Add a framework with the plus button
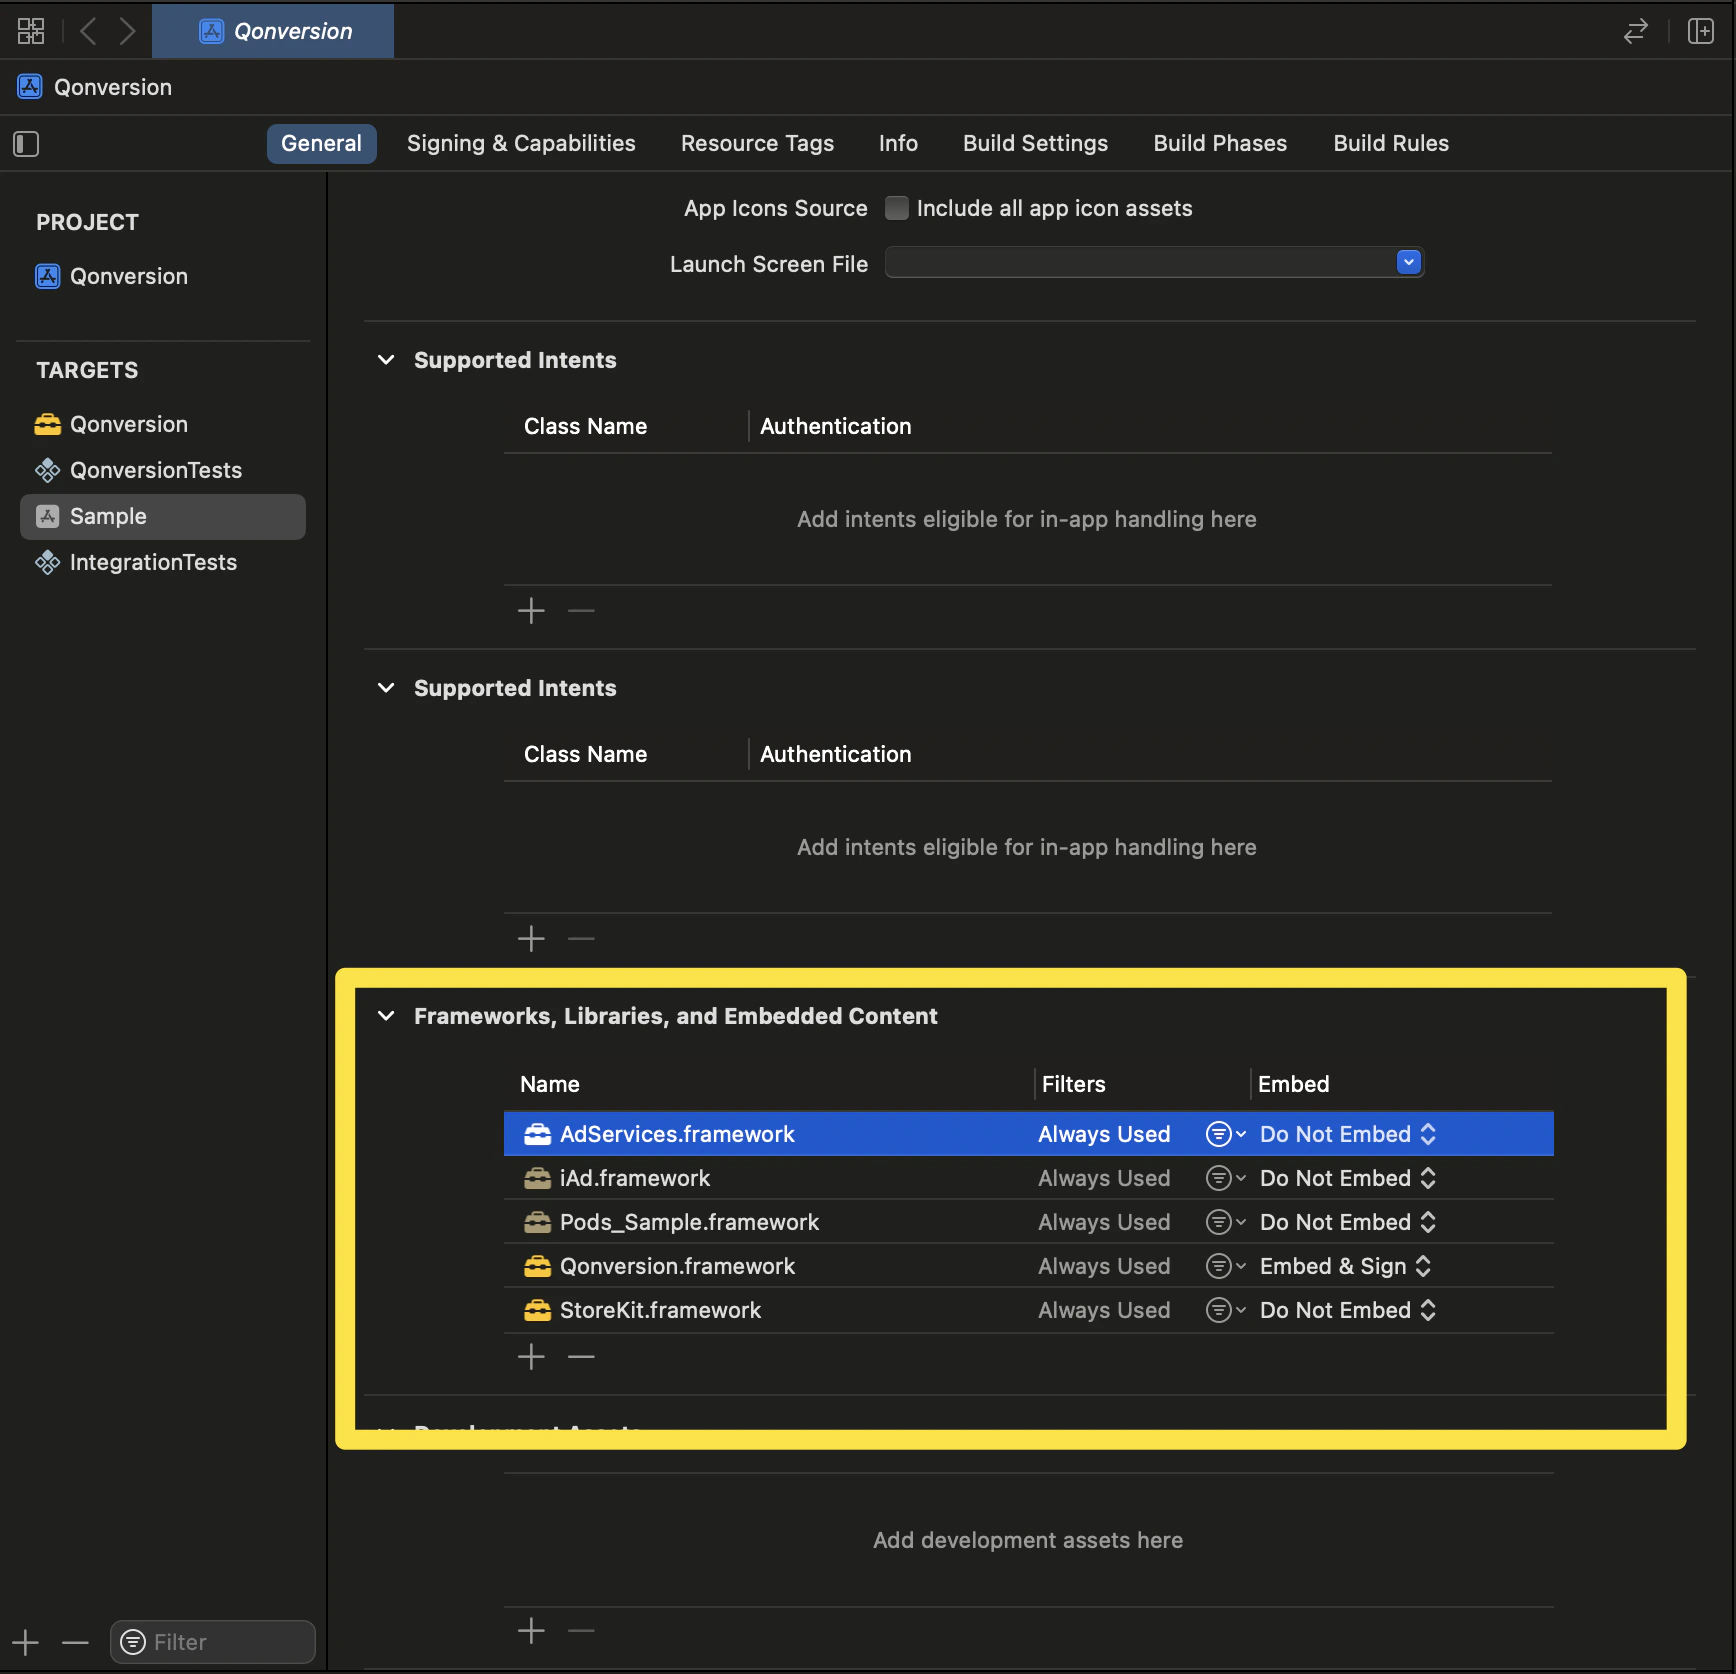 click(531, 1357)
